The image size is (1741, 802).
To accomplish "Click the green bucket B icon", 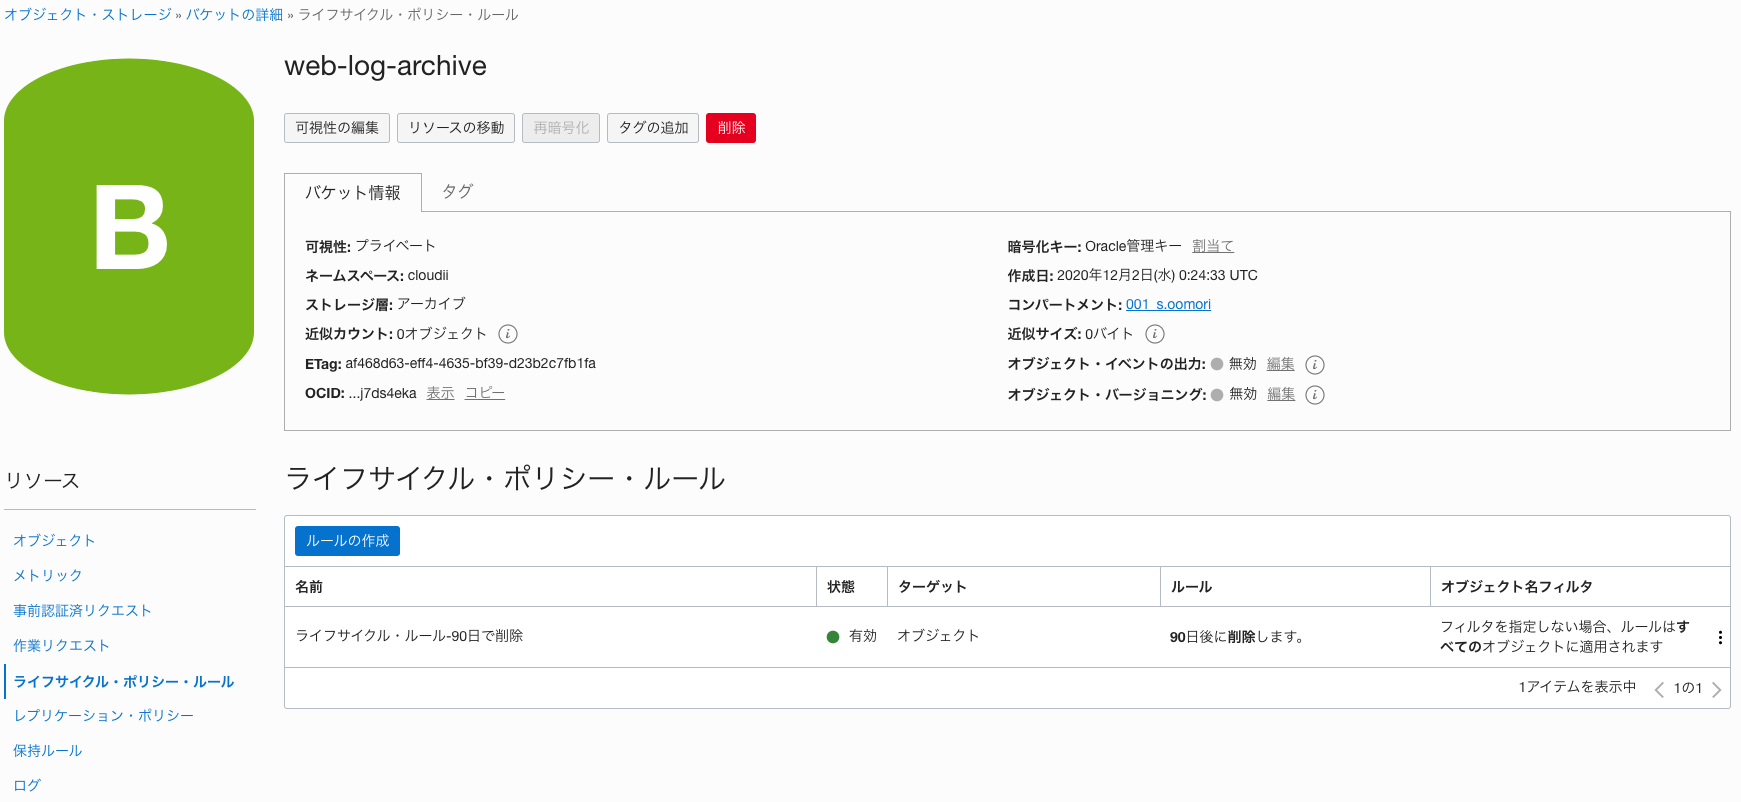I will tap(129, 227).
